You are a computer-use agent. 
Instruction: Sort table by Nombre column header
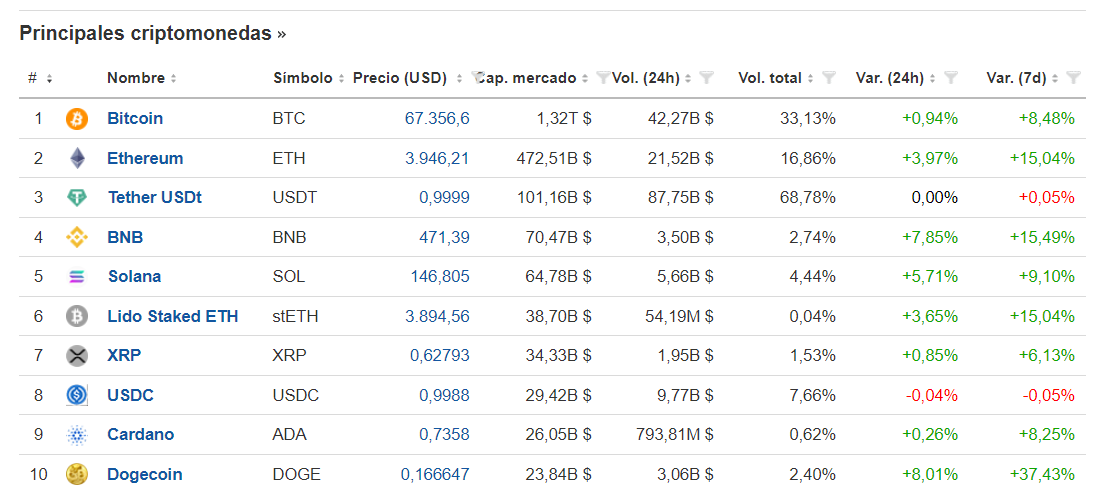click(x=142, y=78)
